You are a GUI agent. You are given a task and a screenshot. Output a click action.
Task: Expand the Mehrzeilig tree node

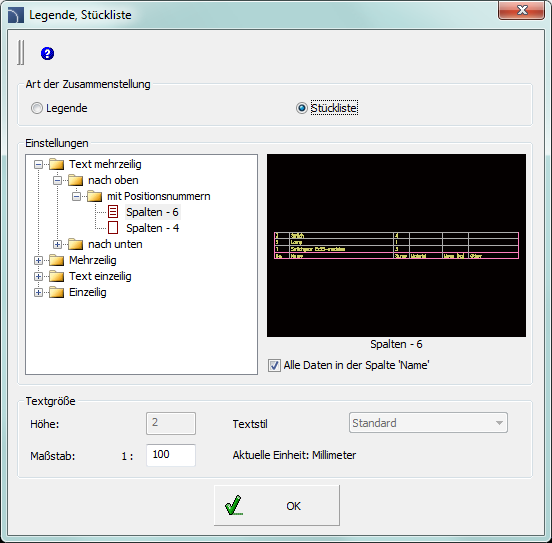point(38,261)
